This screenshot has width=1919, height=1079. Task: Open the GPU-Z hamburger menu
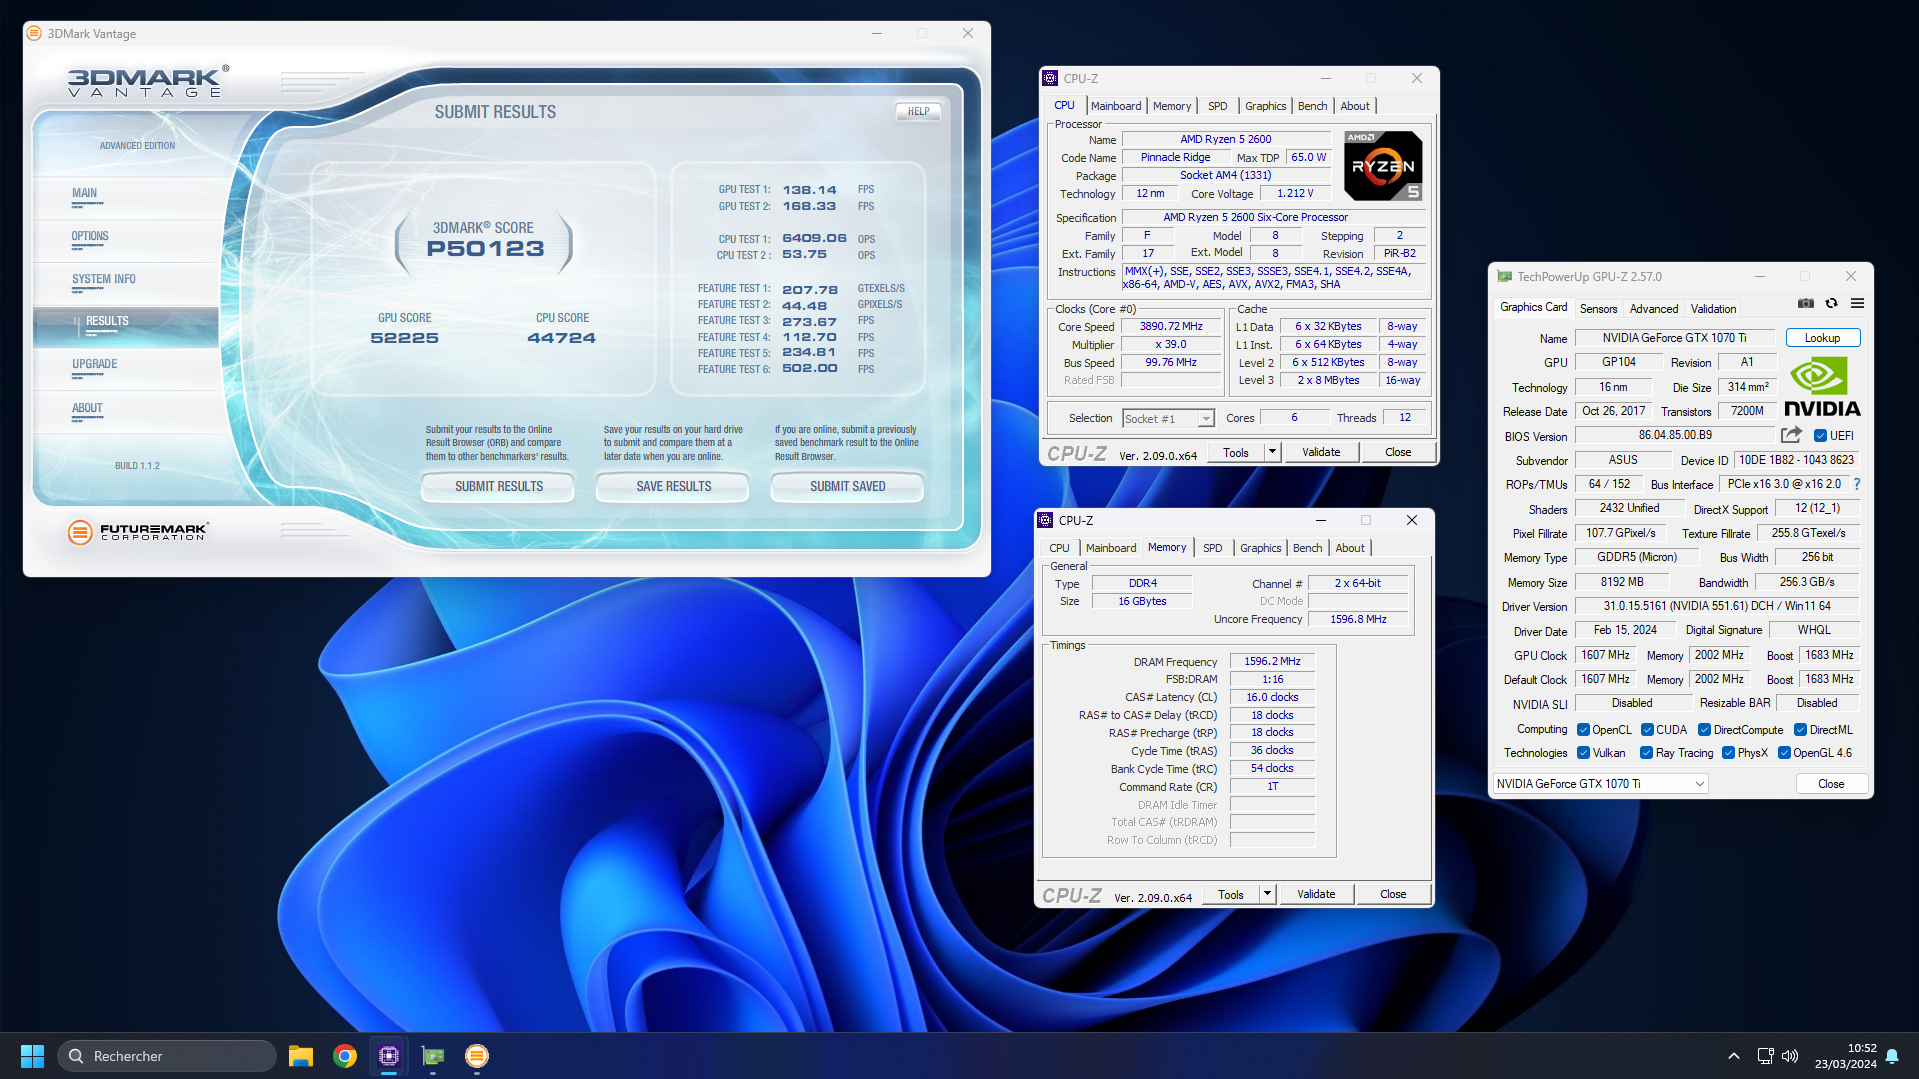[x=1857, y=304]
